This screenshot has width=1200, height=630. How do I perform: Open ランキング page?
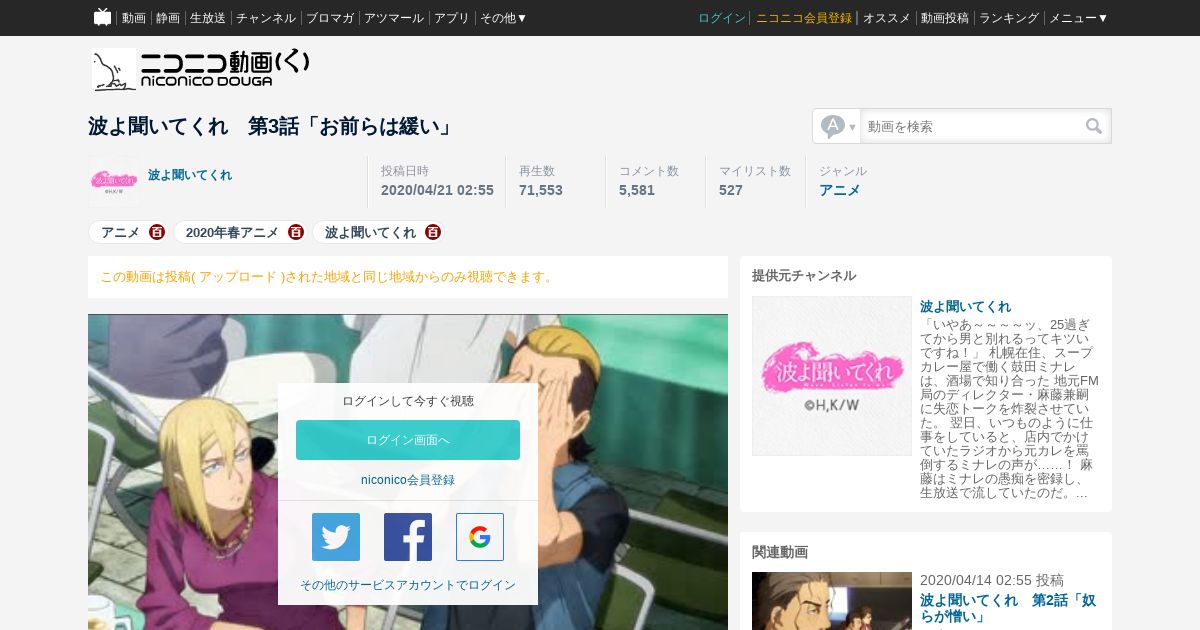tap(1009, 18)
